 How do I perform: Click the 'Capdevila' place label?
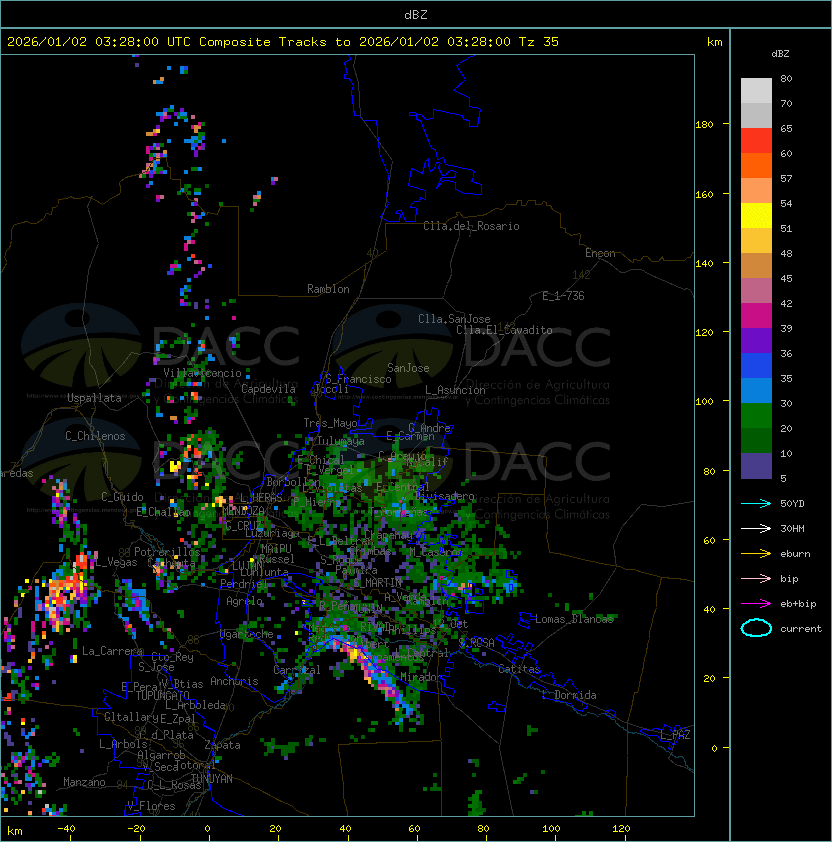tap(268, 389)
